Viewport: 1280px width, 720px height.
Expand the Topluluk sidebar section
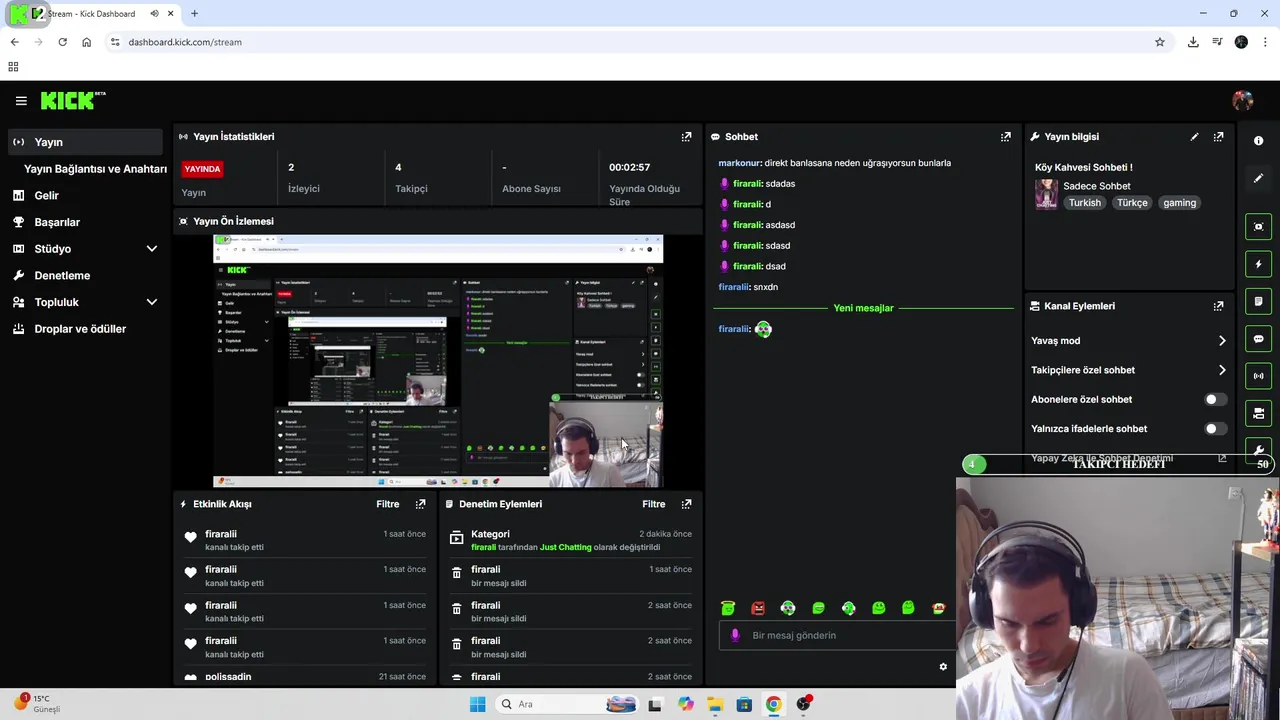point(152,302)
